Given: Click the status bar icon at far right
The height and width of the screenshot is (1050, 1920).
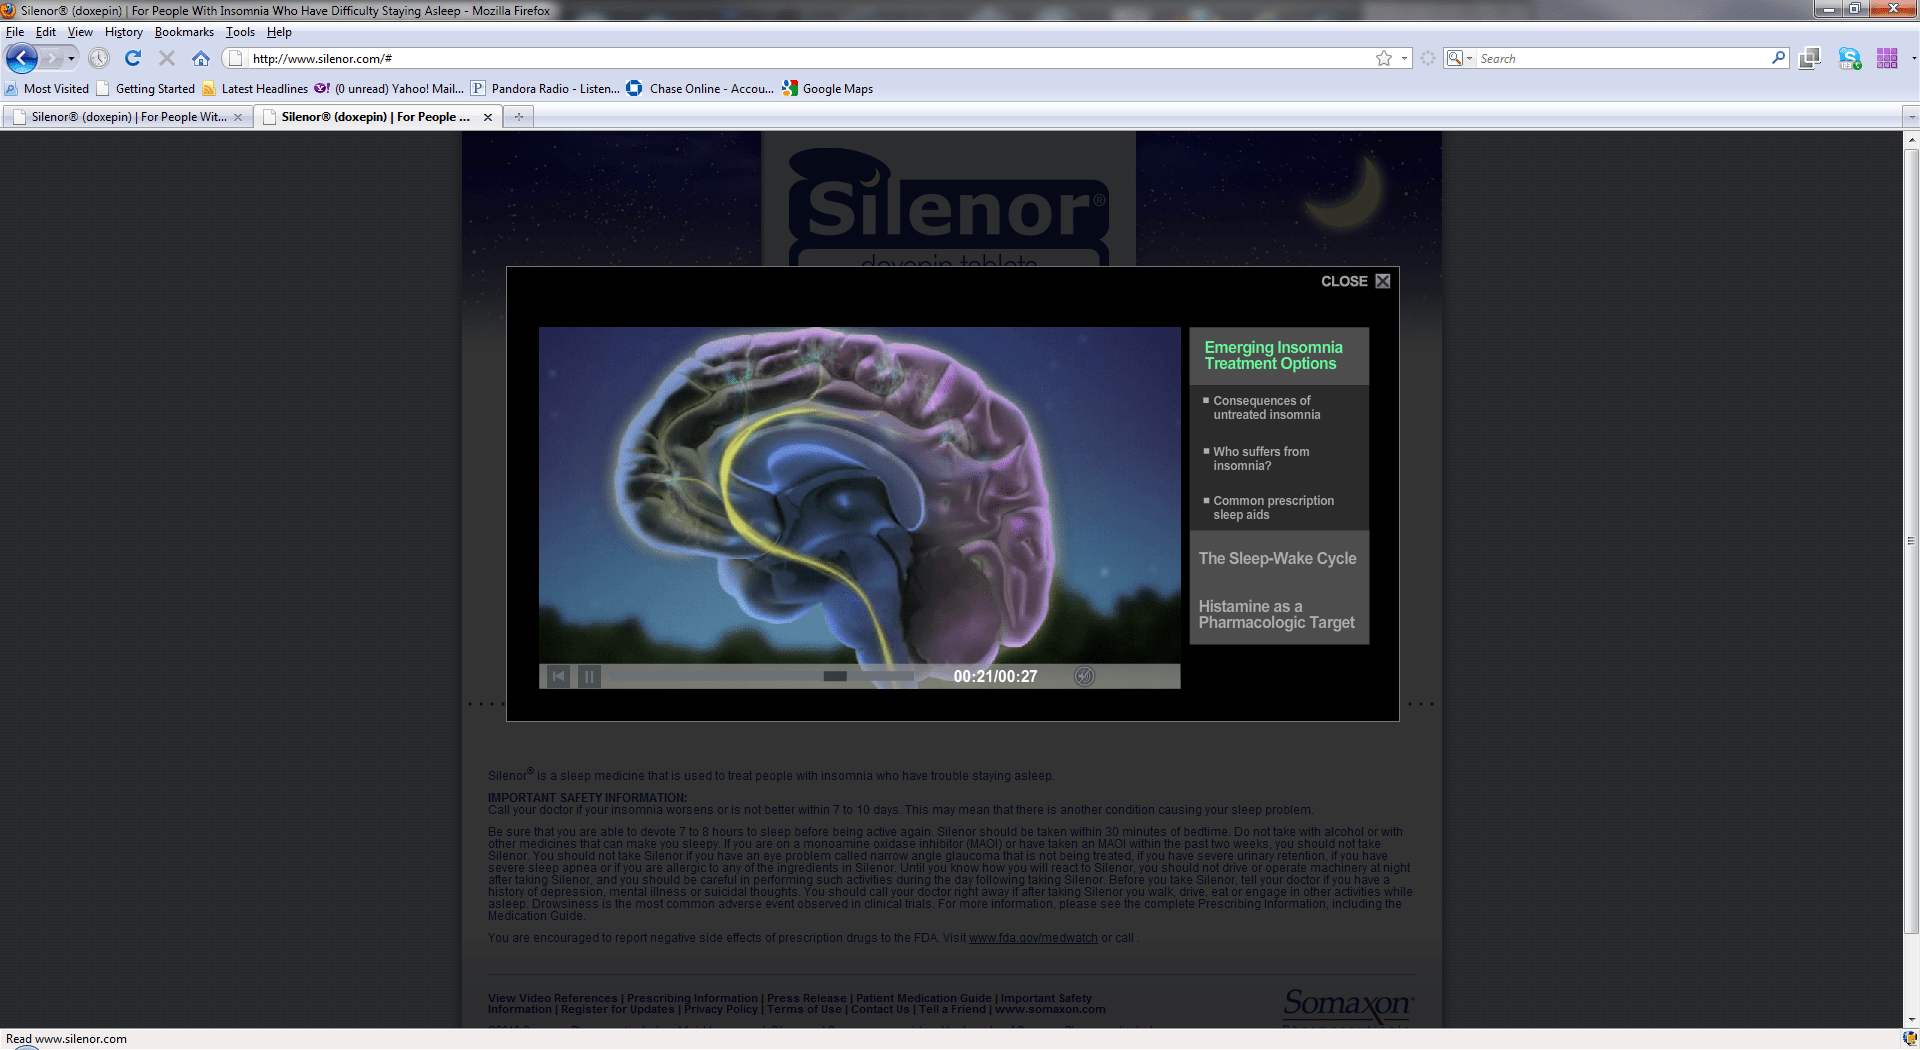Looking at the screenshot, I should (1910, 1039).
